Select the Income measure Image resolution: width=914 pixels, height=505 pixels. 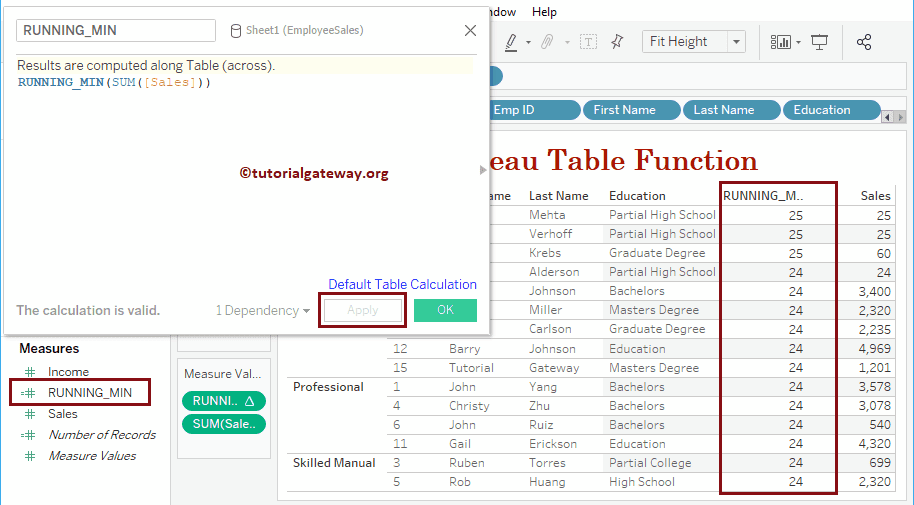[68, 372]
